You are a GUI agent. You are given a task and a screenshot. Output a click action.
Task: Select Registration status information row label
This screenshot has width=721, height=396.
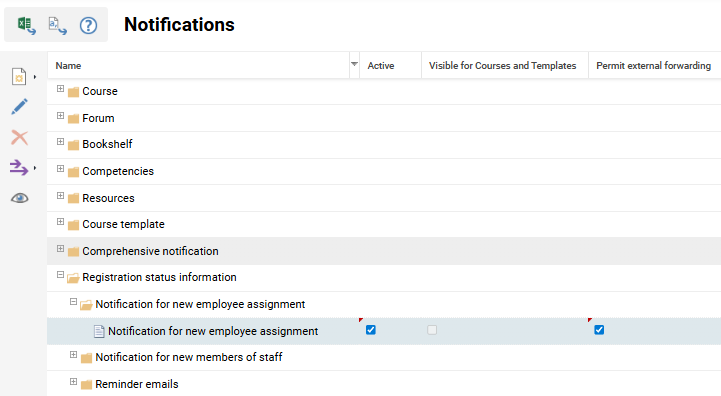[x=159, y=277]
